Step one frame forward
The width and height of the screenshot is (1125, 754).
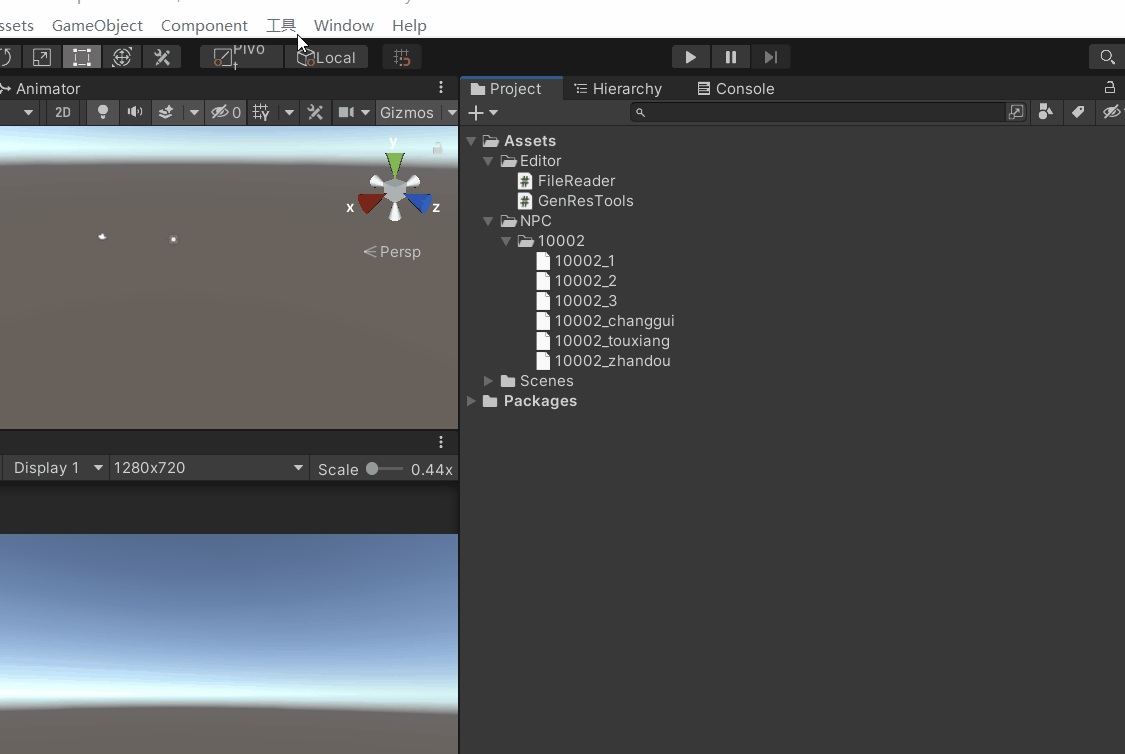coord(771,57)
